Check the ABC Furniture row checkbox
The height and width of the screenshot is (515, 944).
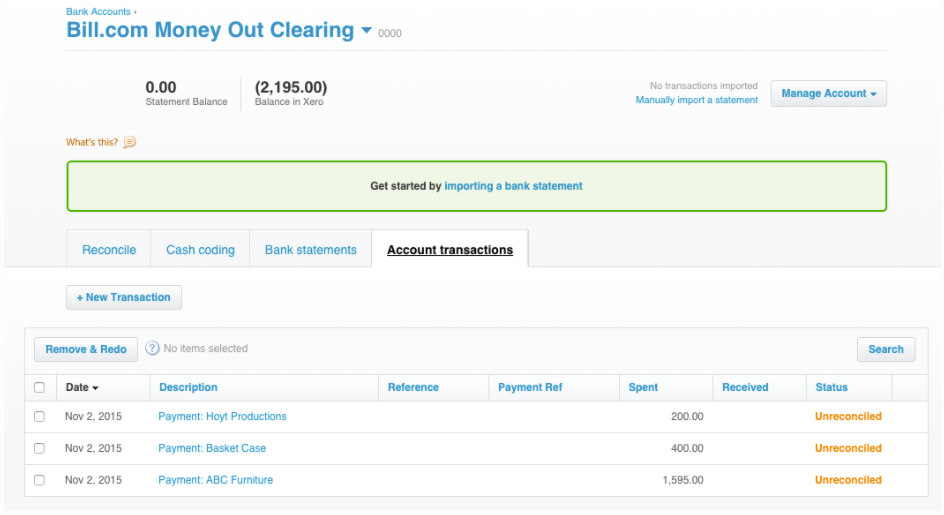(40, 480)
